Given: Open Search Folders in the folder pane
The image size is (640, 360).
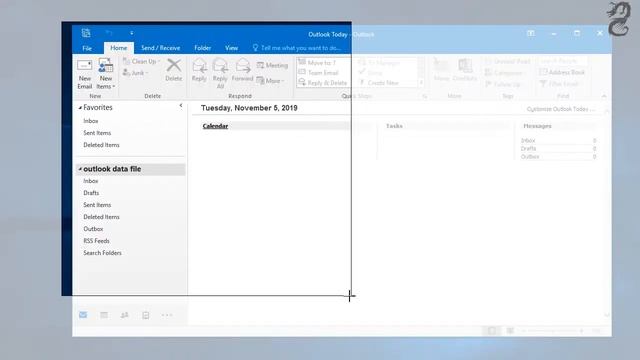Looking at the screenshot, I should click(x=102, y=253).
